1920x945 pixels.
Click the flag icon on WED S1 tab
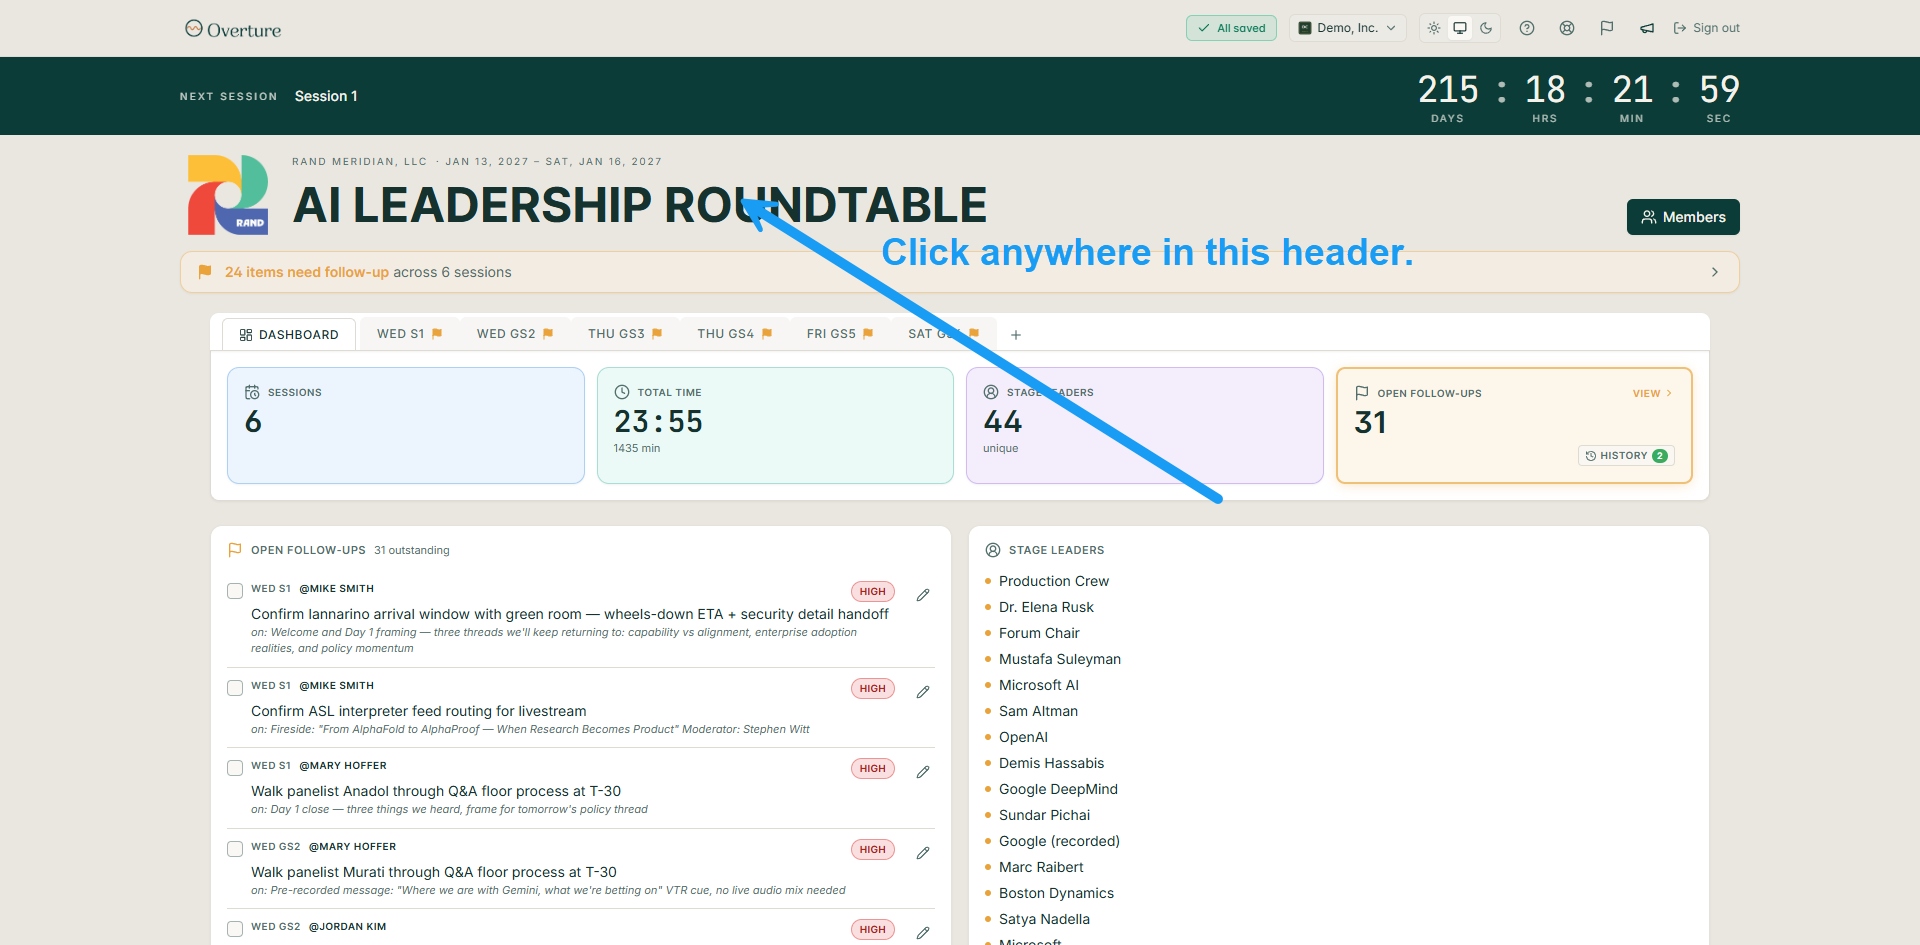pyautogui.click(x=437, y=334)
